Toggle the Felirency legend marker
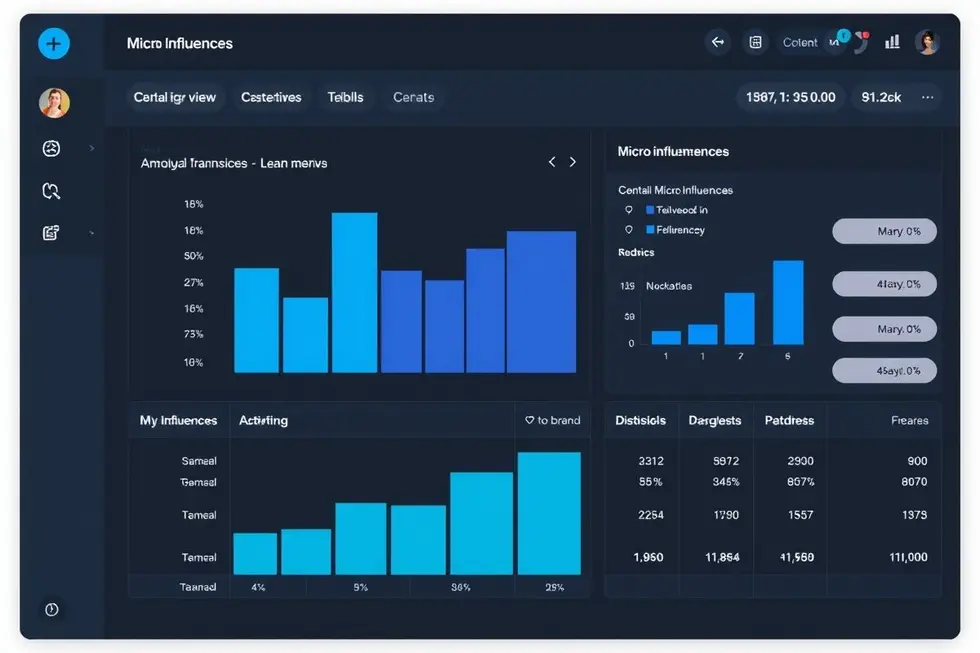 pos(650,230)
